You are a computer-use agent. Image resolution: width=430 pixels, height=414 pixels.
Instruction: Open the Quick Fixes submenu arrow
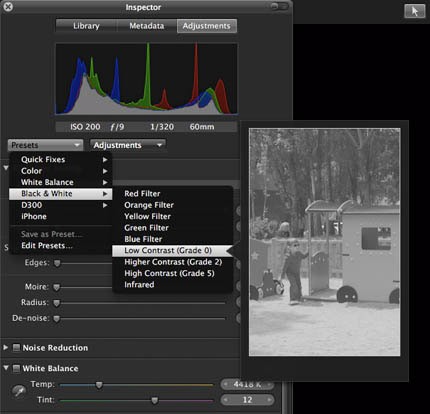tap(105, 160)
